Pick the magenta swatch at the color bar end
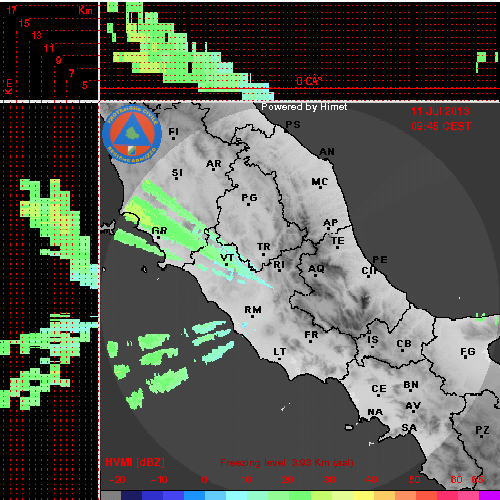The image size is (500, 500). (x=489, y=496)
